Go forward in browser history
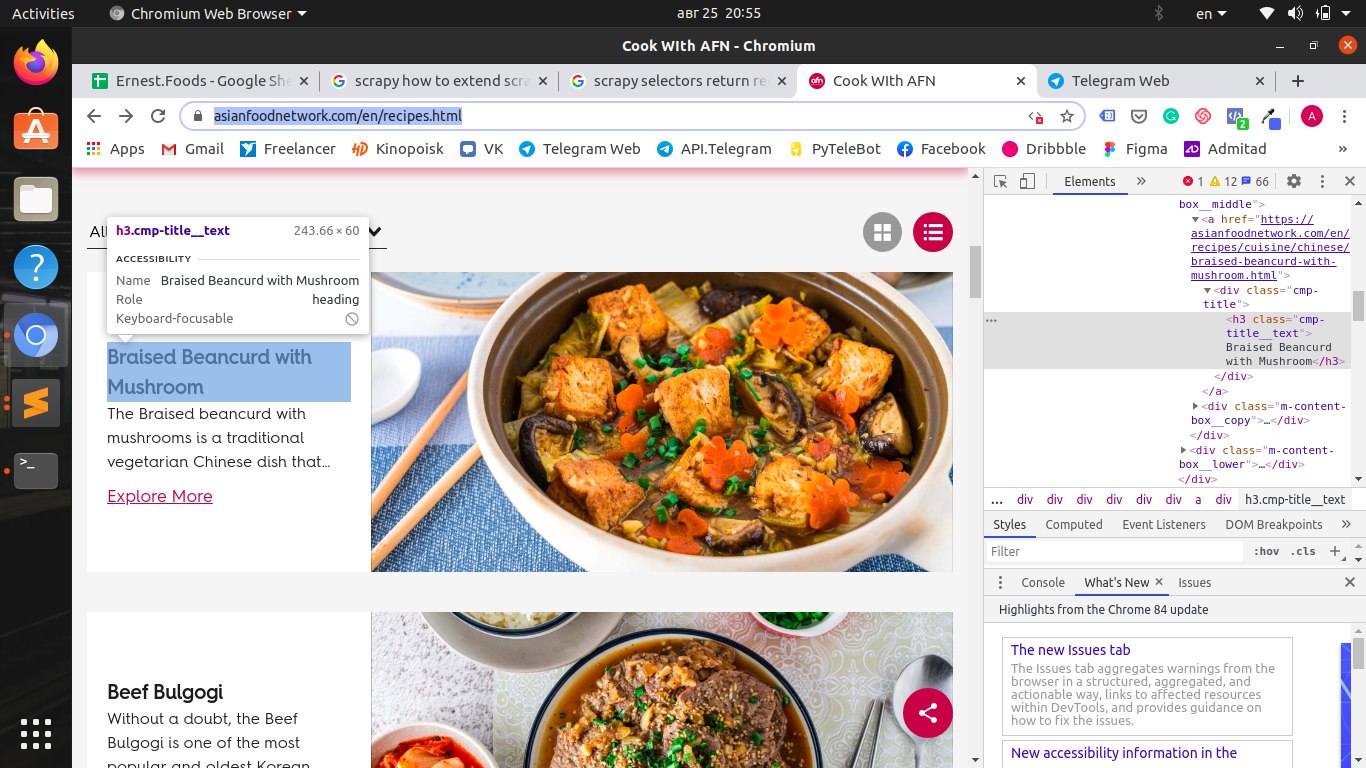The width and height of the screenshot is (1366, 768). [x=126, y=116]
